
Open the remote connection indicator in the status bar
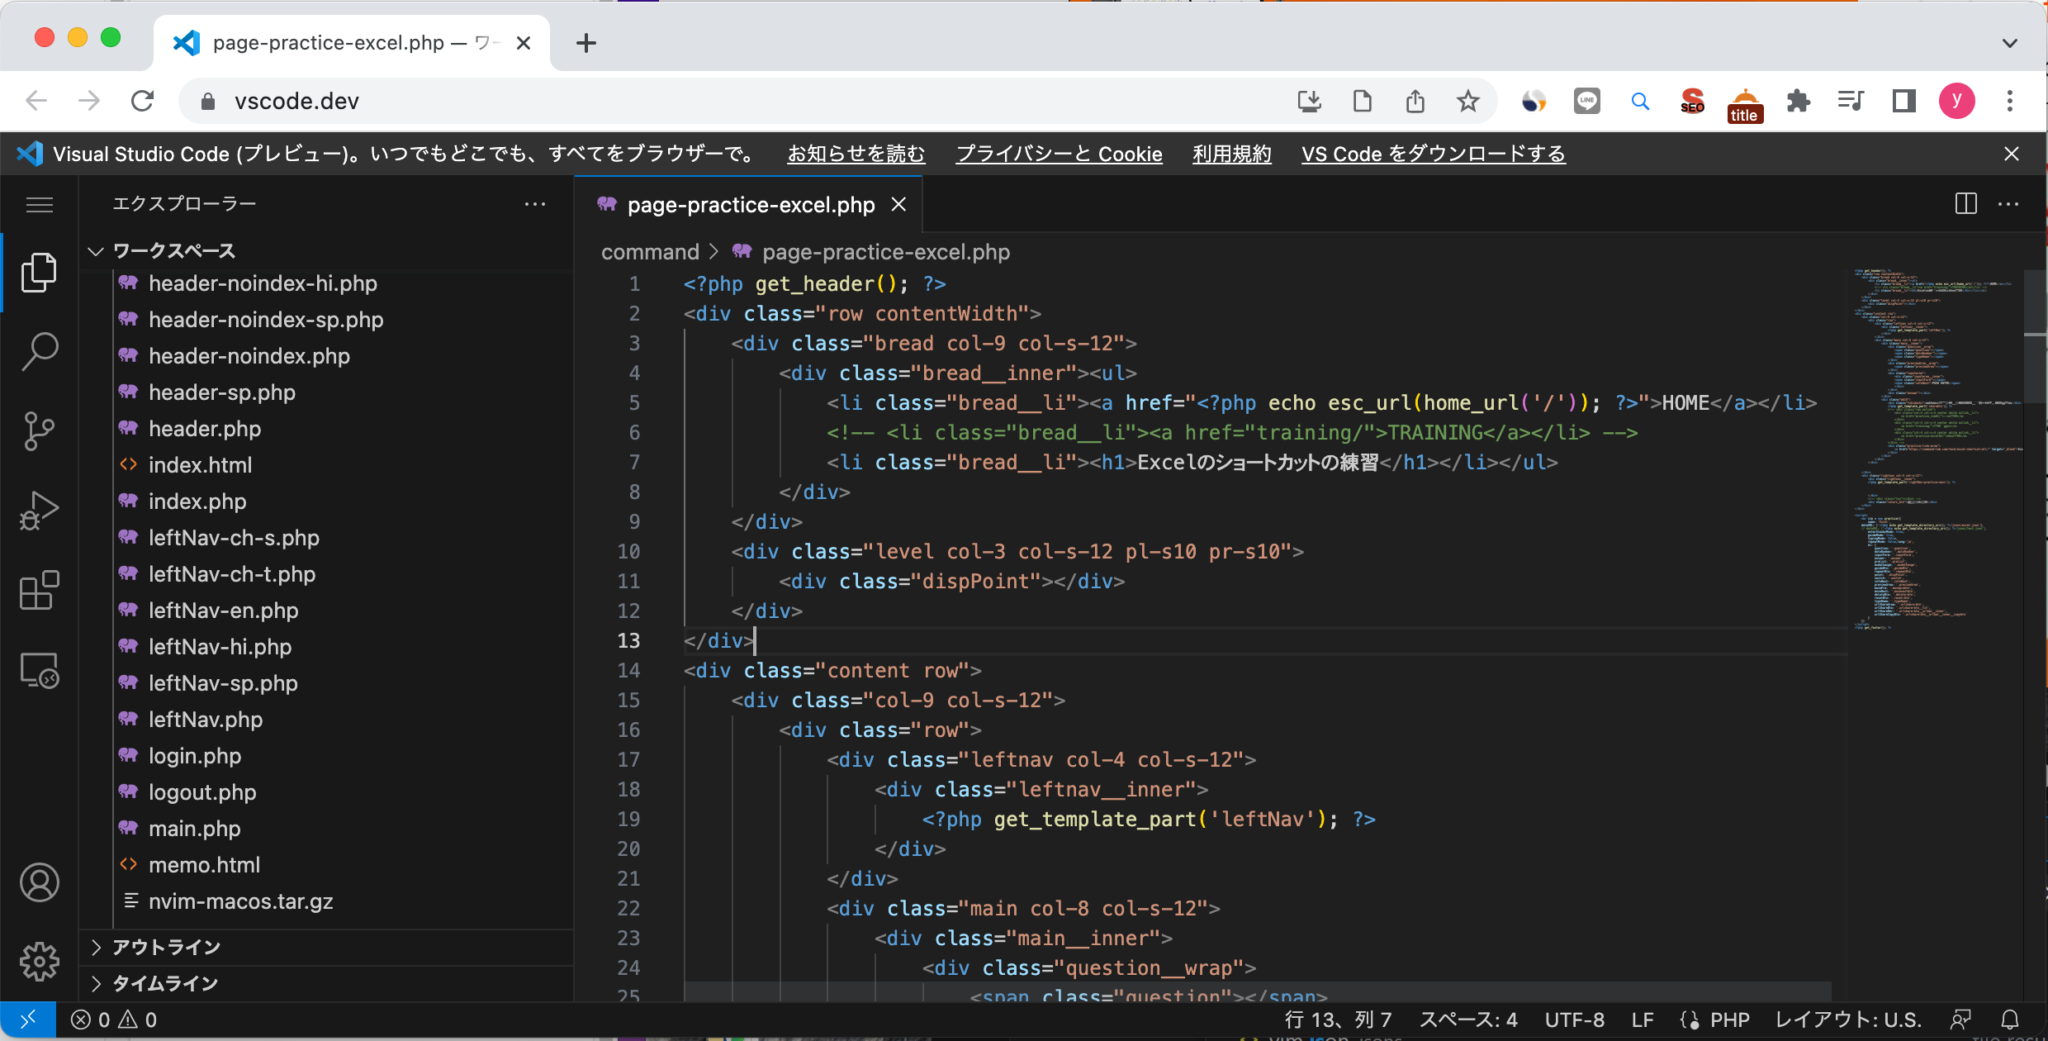(x=29, y=1019)
